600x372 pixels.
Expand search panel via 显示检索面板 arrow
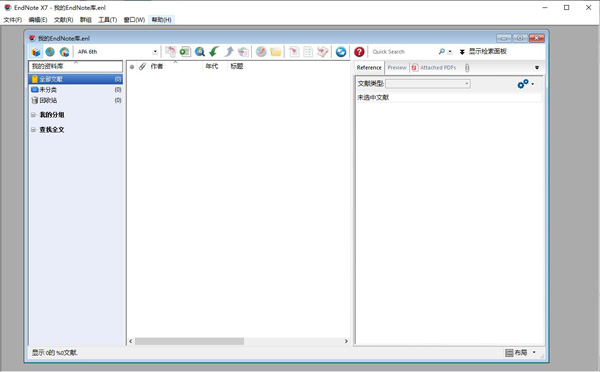(x=462, y=52)
